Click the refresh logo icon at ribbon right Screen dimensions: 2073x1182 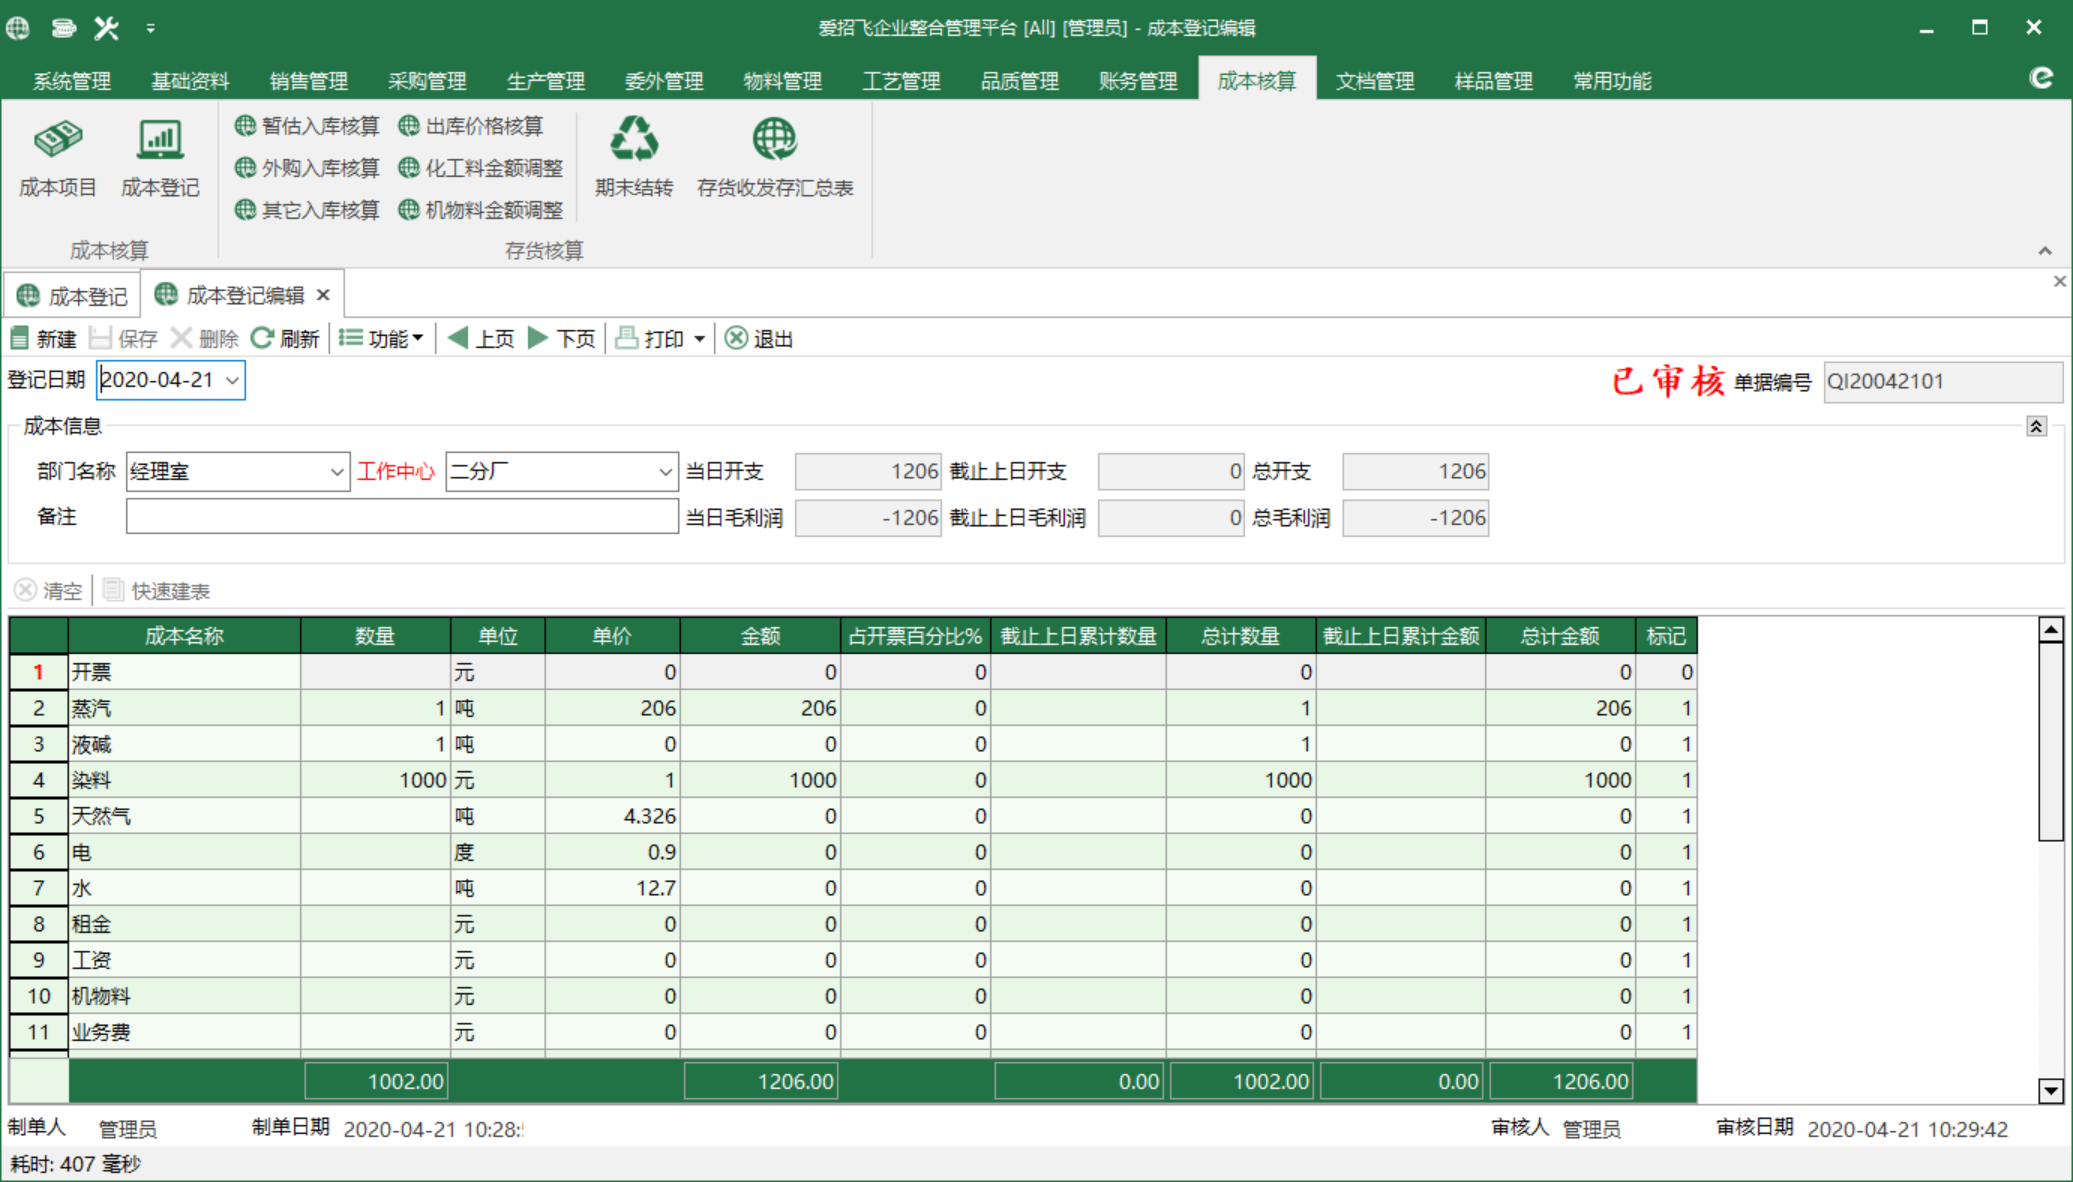2041,79
